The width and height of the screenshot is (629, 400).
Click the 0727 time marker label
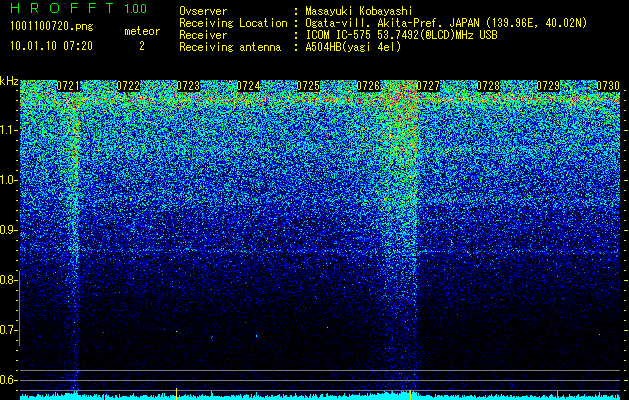(x=428, y=86)
